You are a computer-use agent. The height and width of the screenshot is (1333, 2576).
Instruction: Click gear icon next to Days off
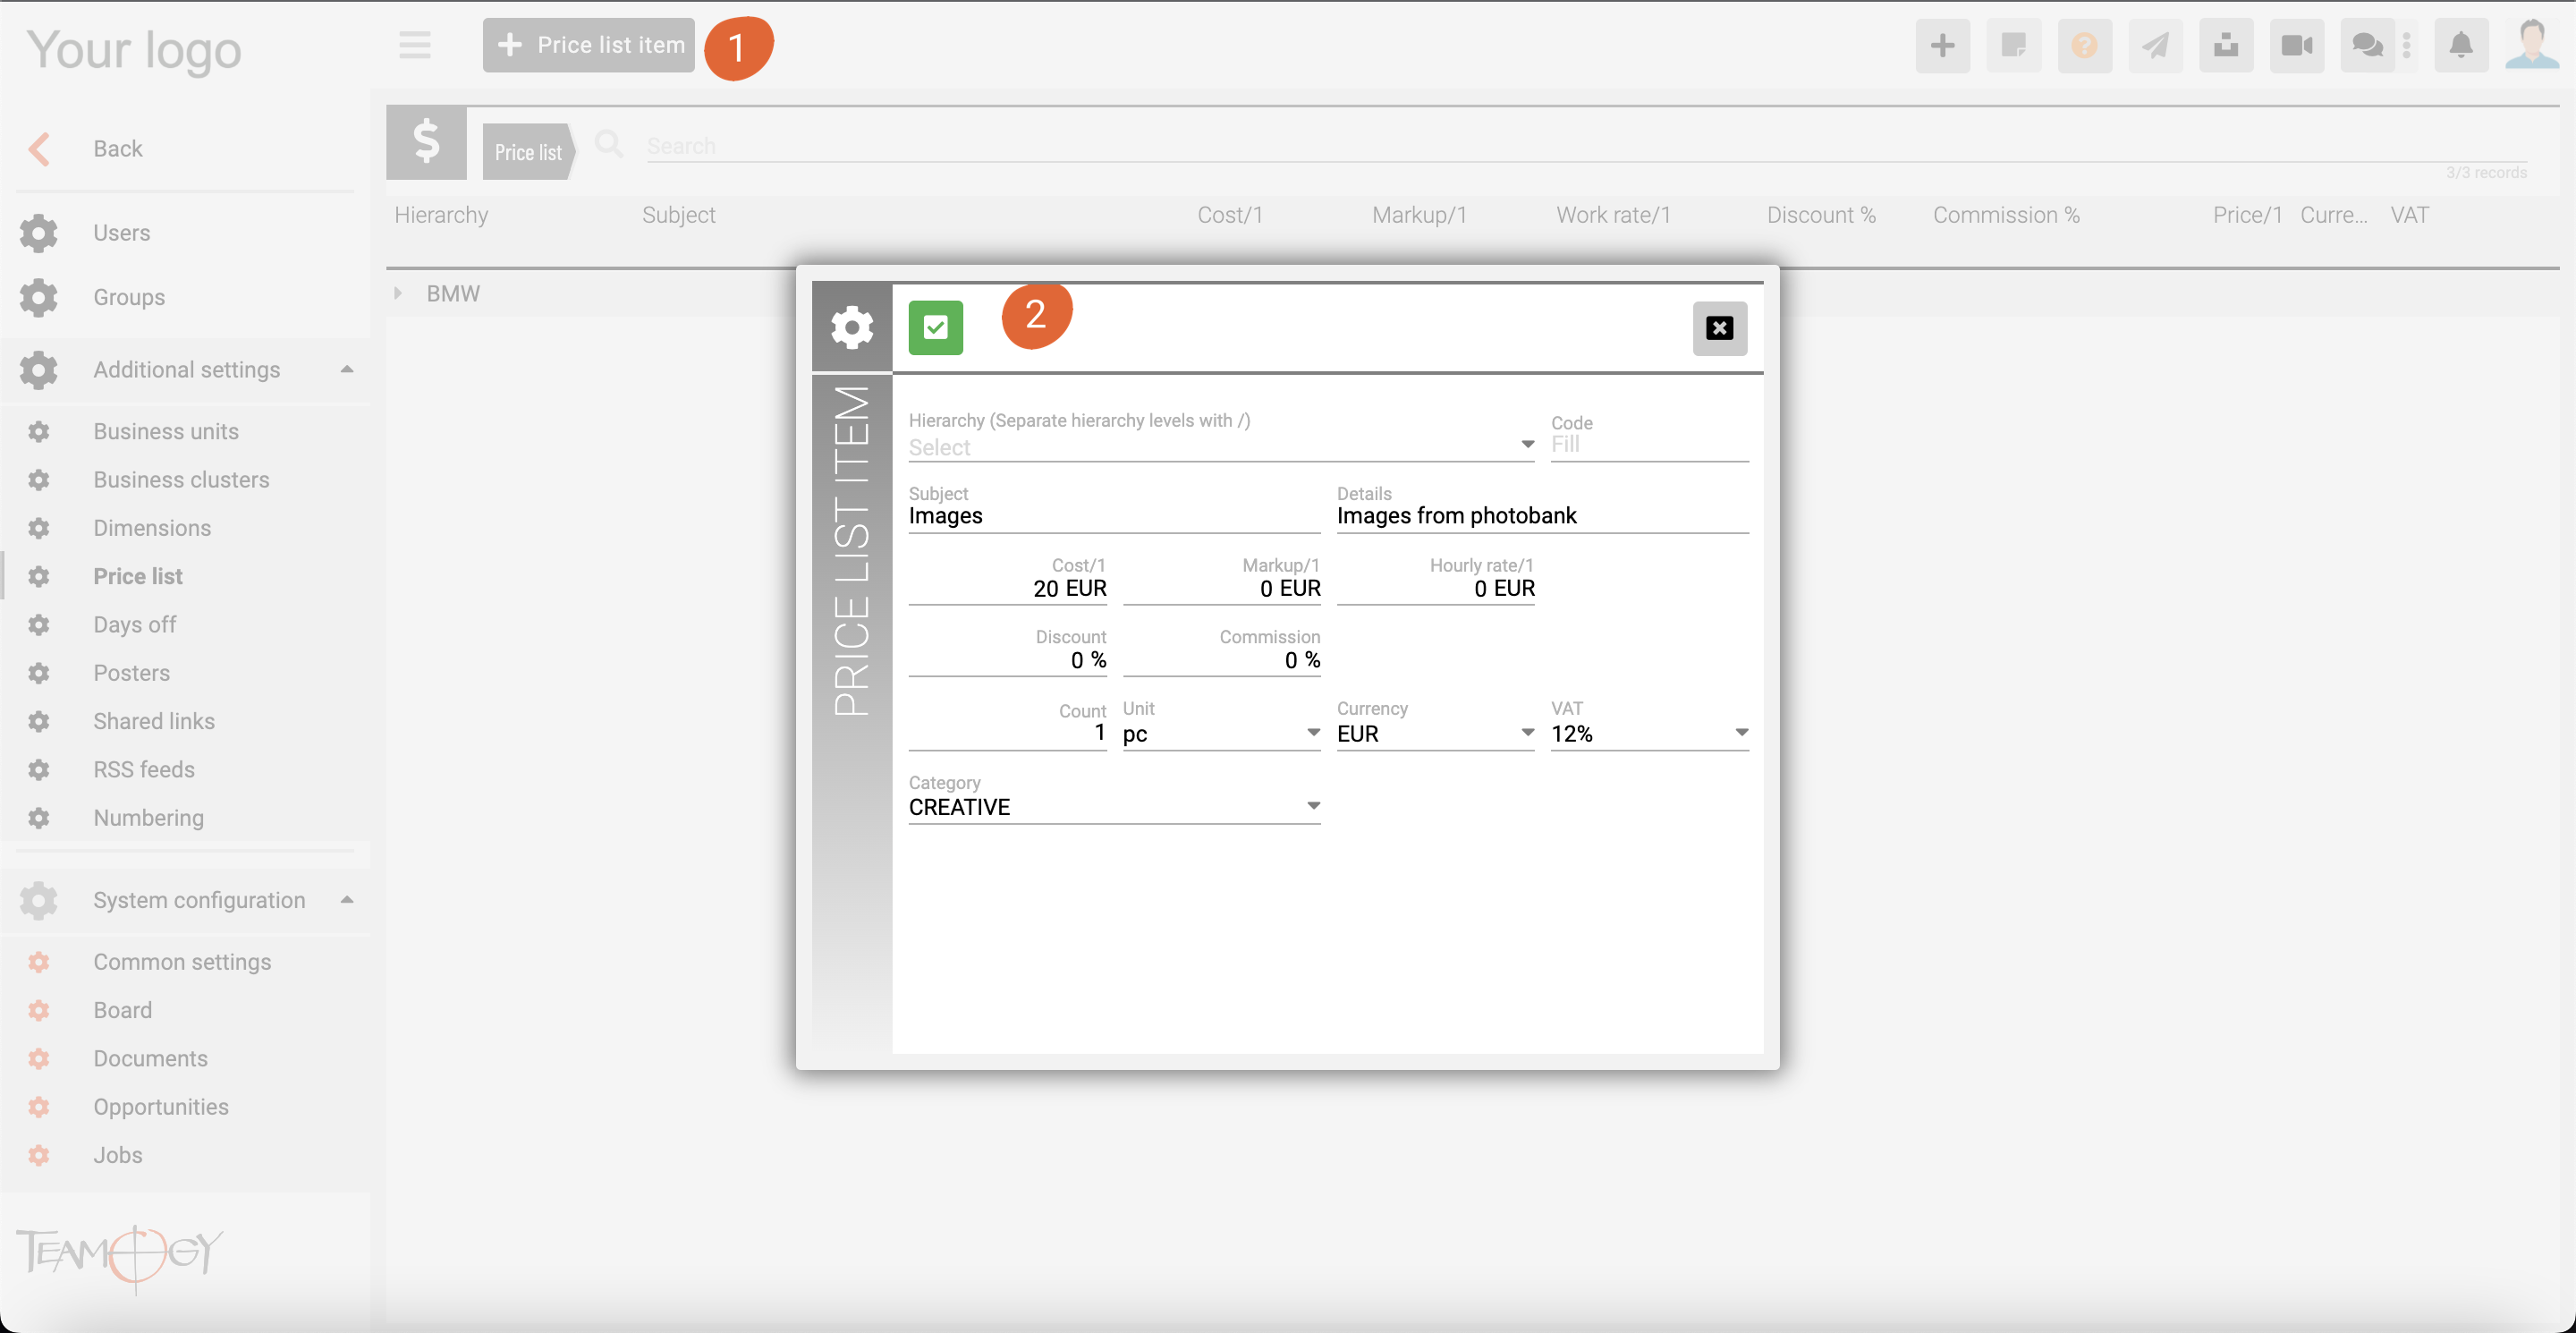tap(39, 625)
